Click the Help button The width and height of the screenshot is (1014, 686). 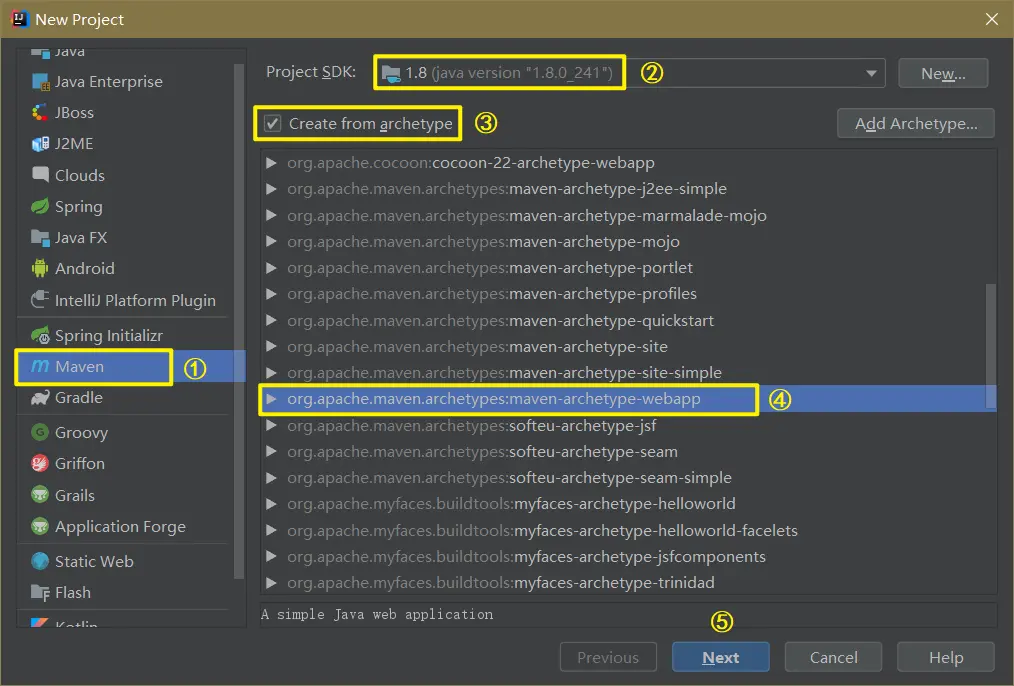coord(945,658)
